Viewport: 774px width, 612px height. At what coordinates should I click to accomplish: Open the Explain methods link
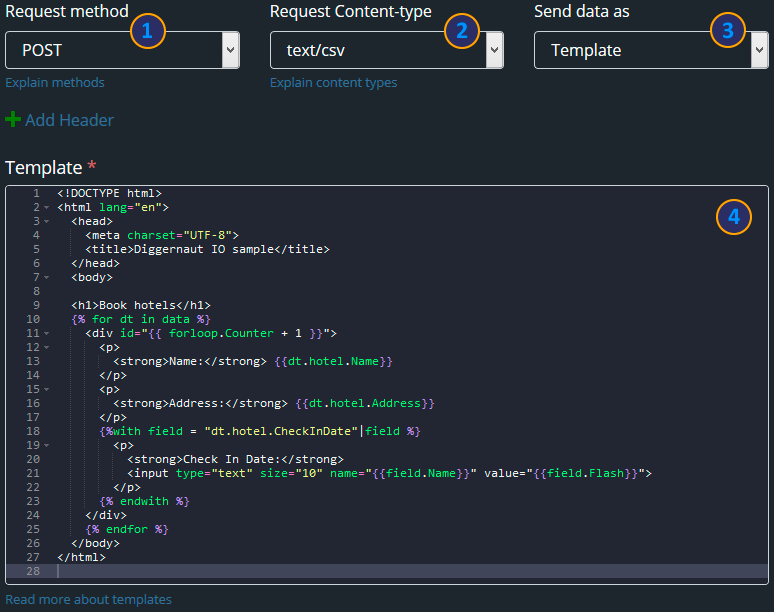pos(55,83)
